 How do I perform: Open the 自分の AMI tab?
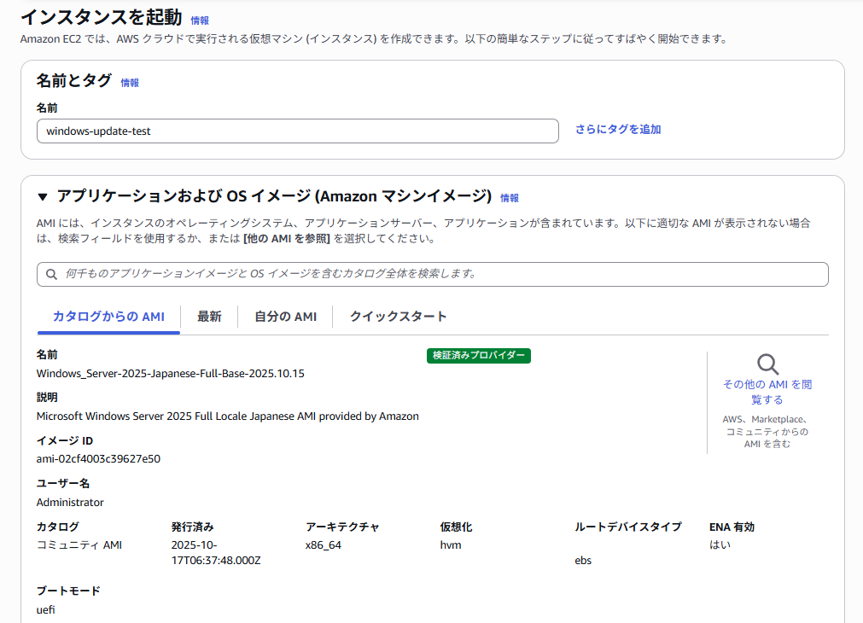(x=285, y=316)
